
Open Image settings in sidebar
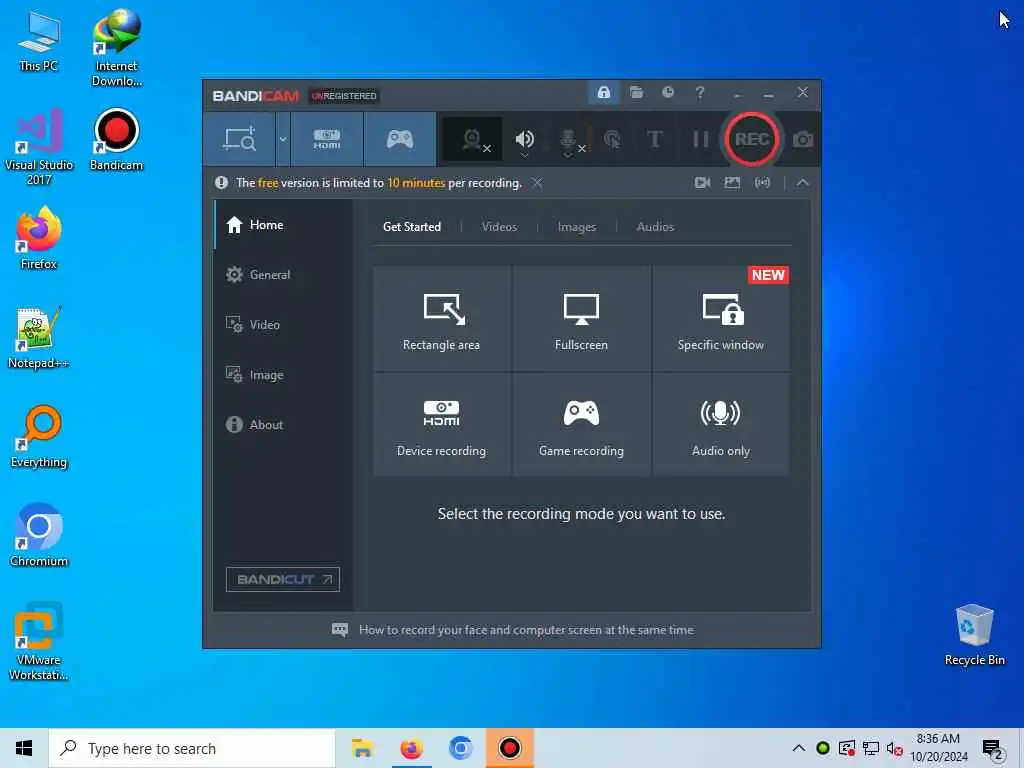coord(283,375)
